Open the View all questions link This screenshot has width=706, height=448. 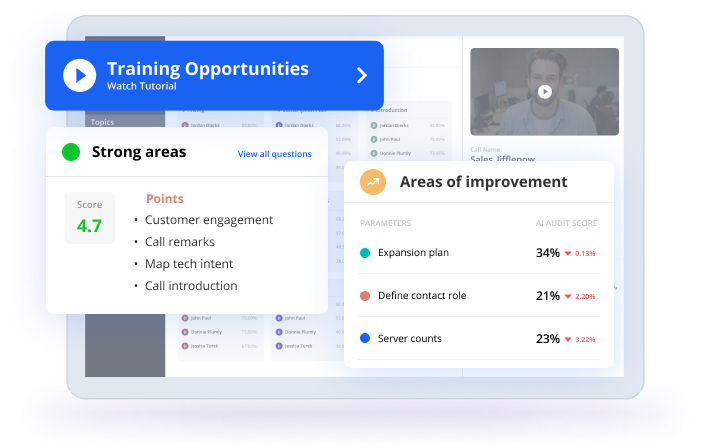pos(275,154)
